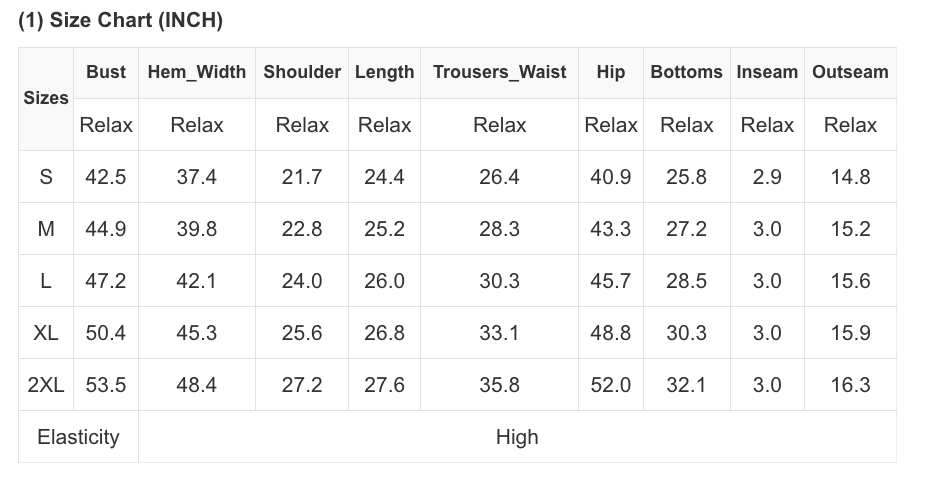Viewport: 932px width, 494px height.
Task: Select the 2.9 Inseam value
Action: pos(767,177)
